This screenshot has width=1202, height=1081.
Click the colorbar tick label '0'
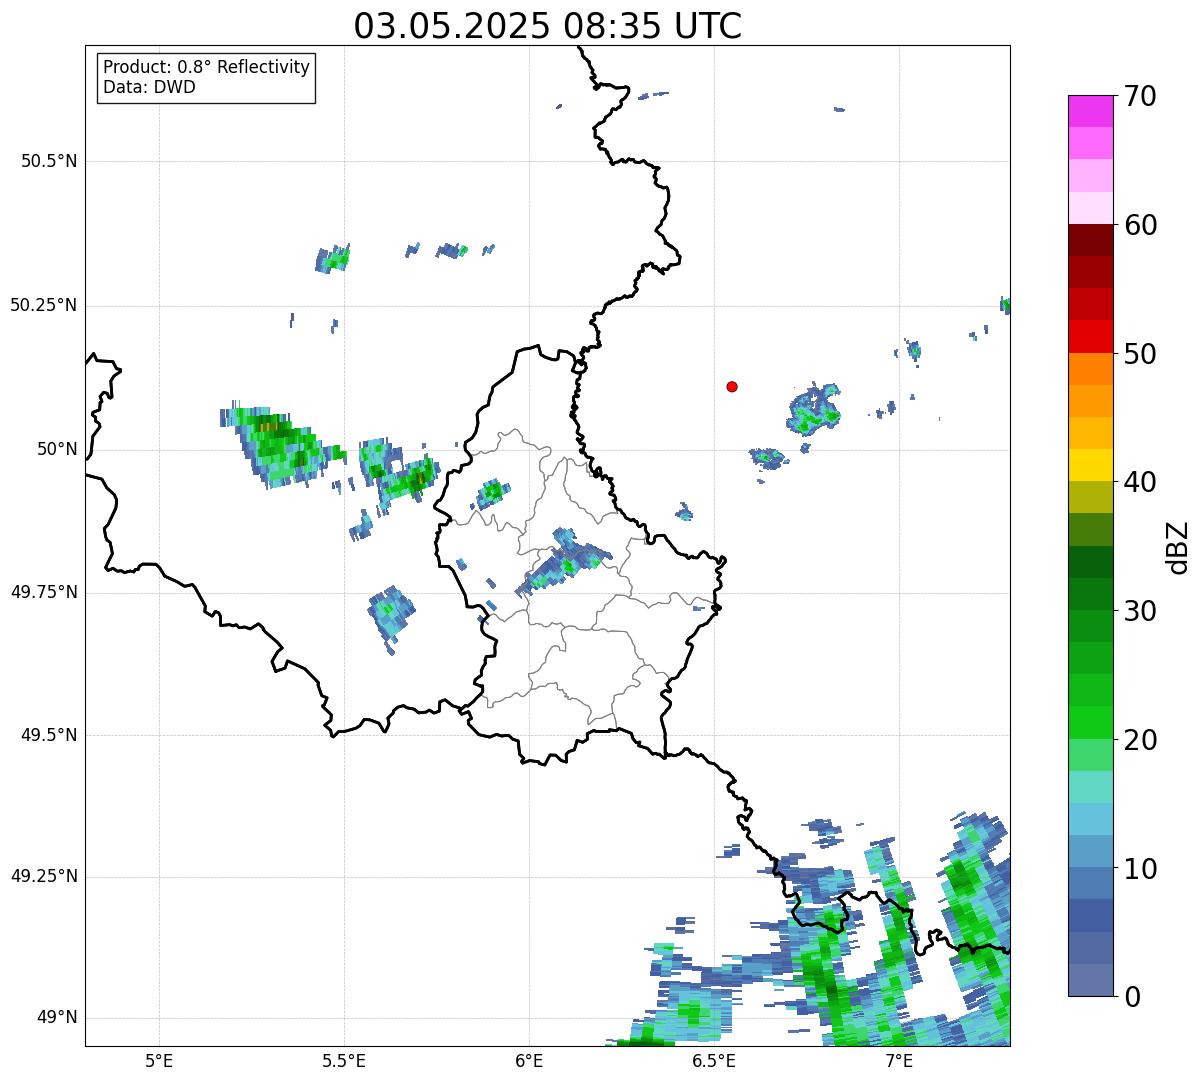[x=1131, y=997]
